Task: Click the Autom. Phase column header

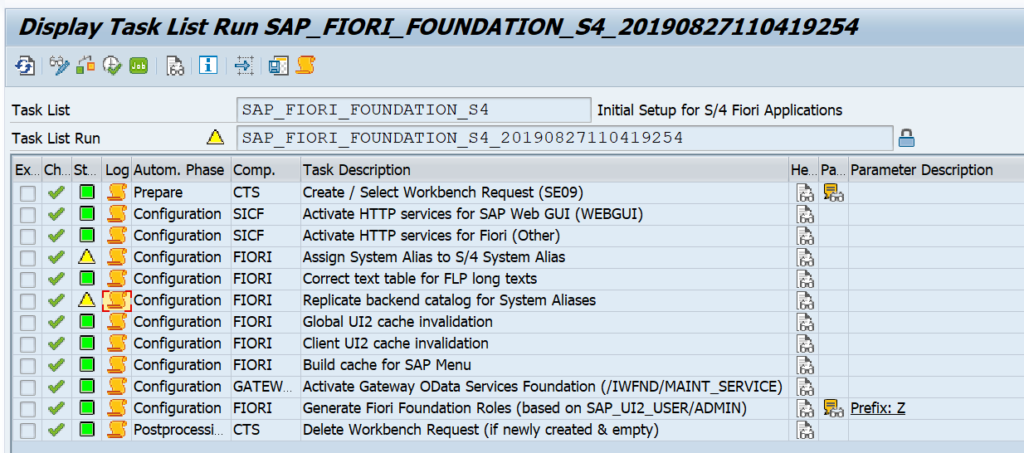Action: tap(180, 170)
